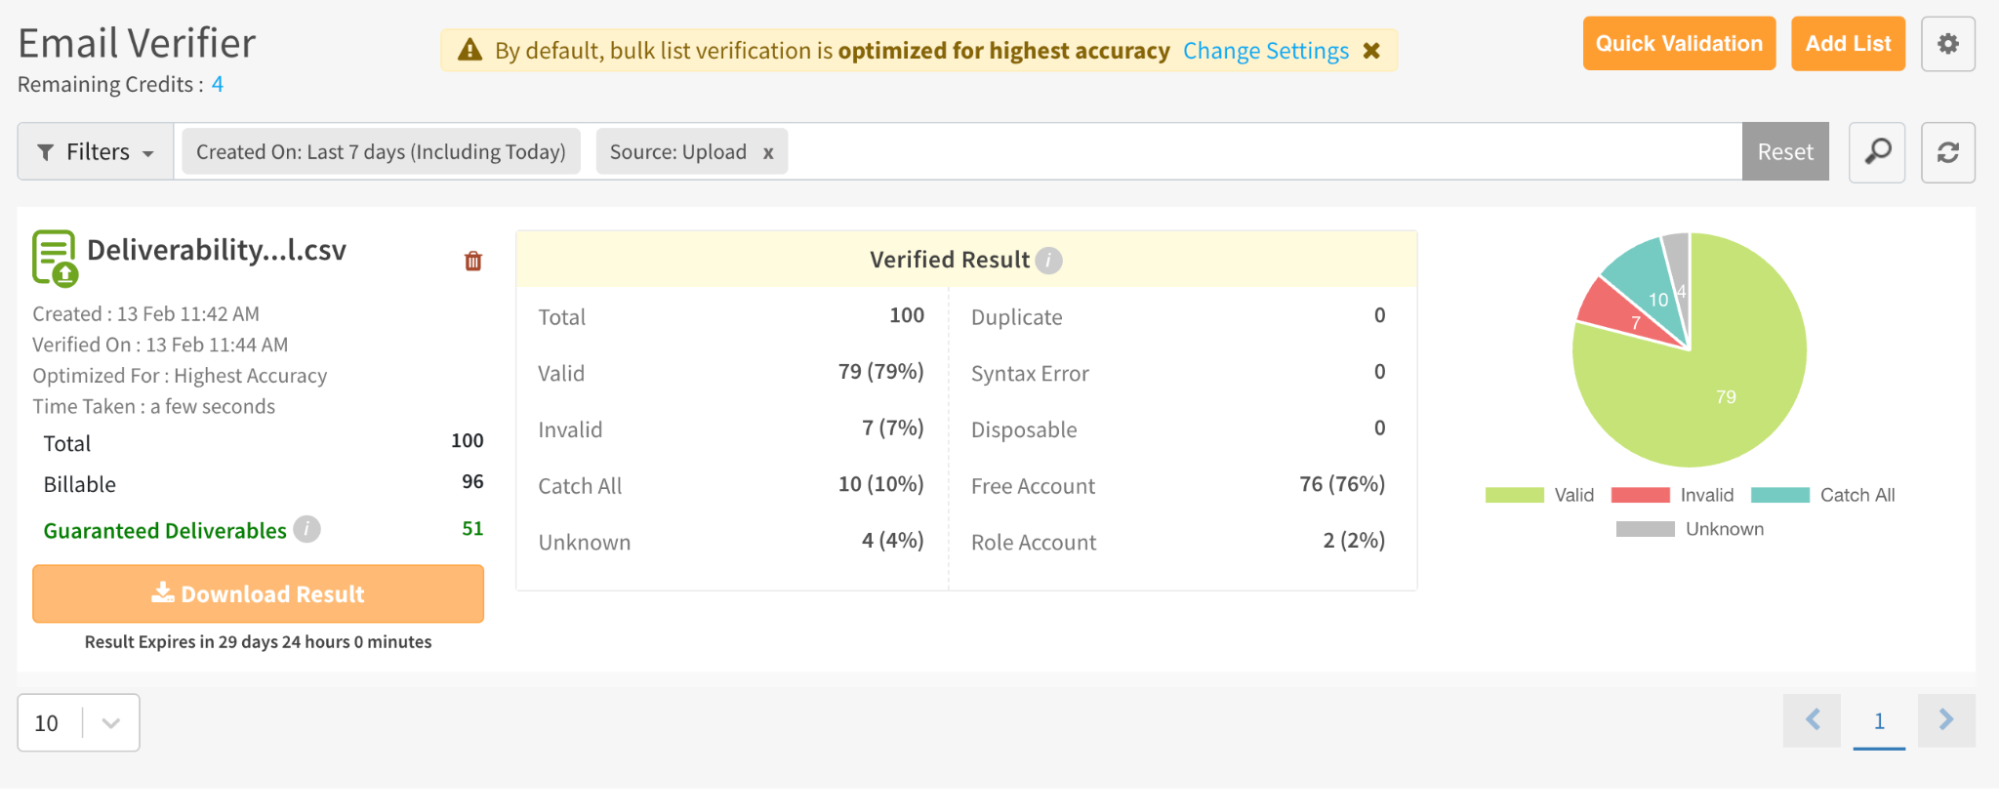Reset the applied filters

click(x=1785, y=152)
